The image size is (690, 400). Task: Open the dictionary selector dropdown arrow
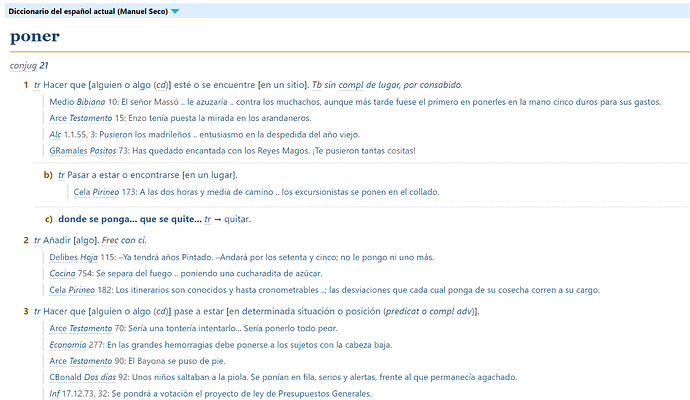175,11
